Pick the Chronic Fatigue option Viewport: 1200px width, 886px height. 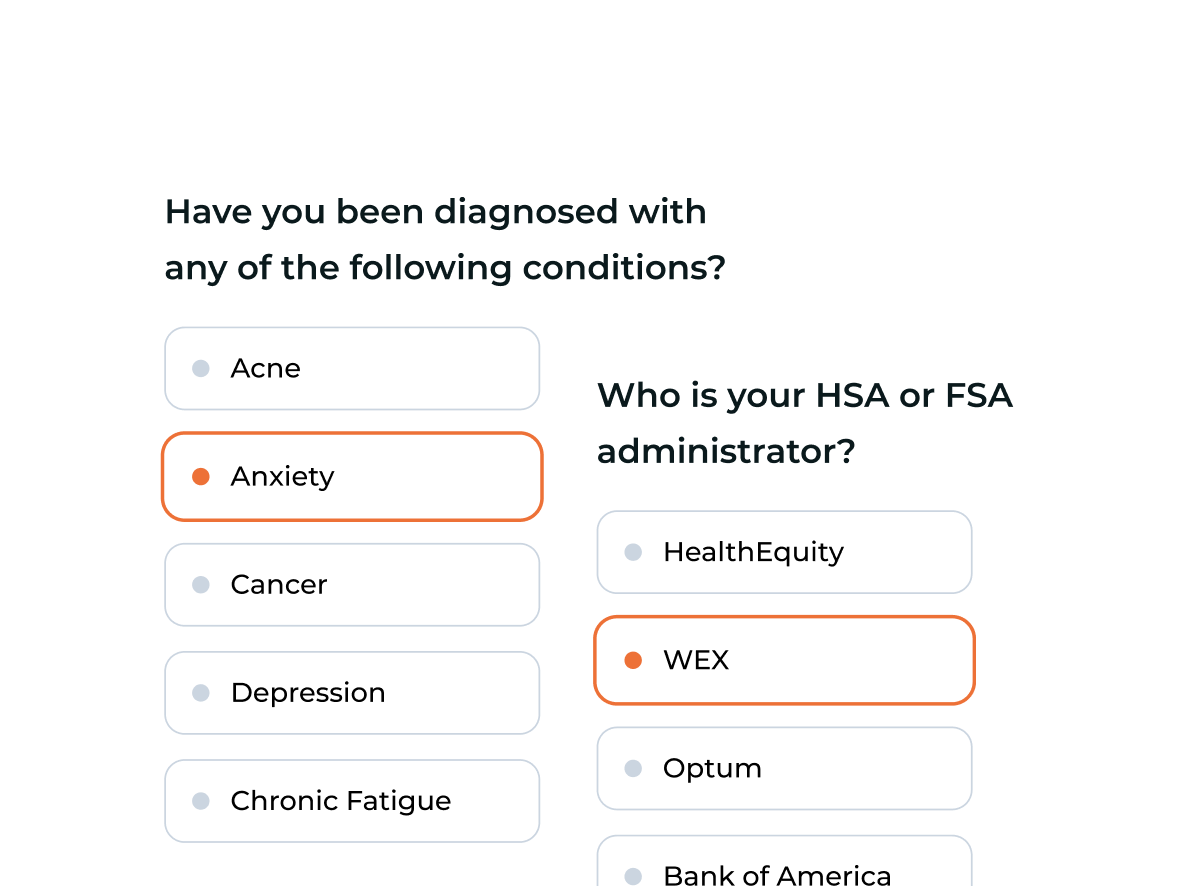click(x=352, y=800)
